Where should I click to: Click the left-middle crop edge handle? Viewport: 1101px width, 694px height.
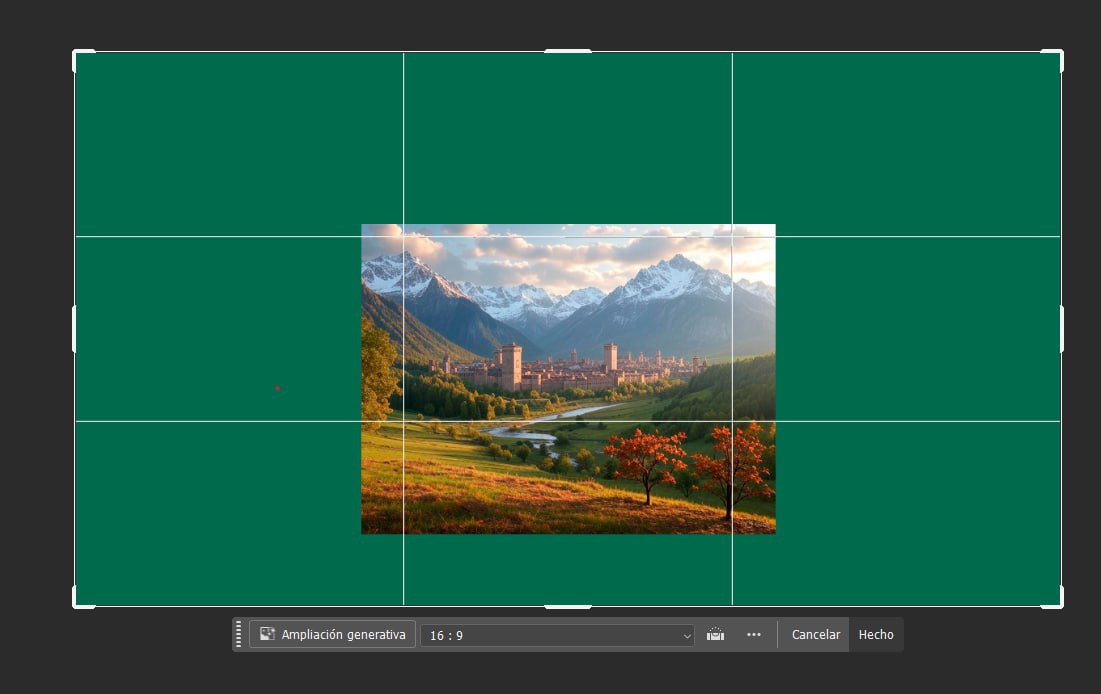pyautogui.click(x=74, y=329)
